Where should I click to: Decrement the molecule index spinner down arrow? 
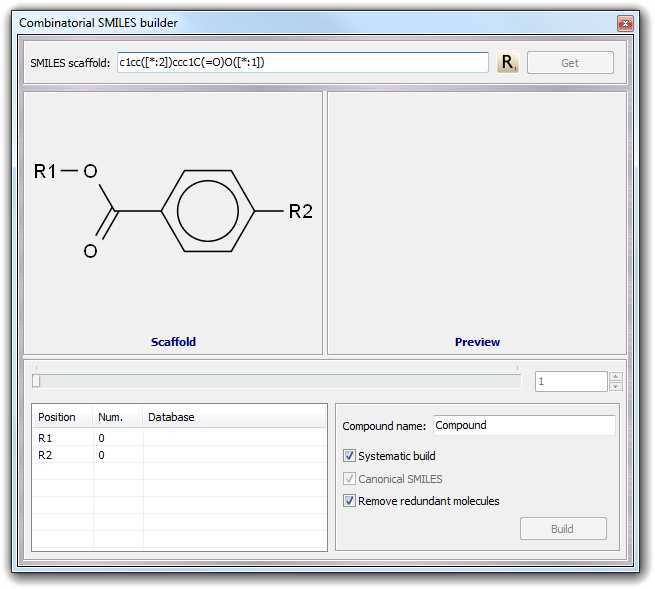pos(615,386)
